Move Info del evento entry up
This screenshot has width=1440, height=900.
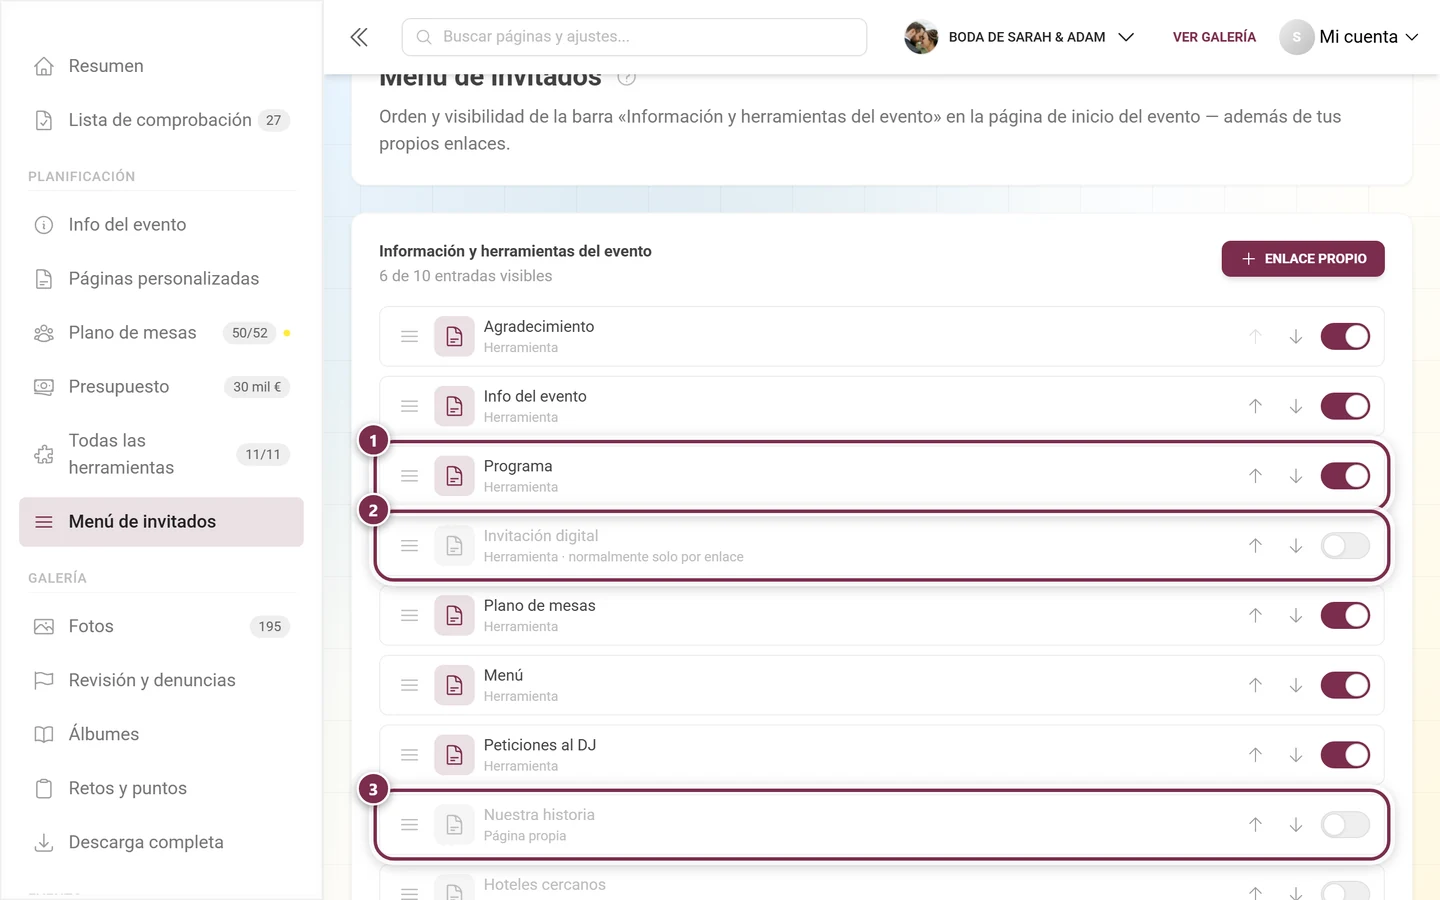(1255, 406)
